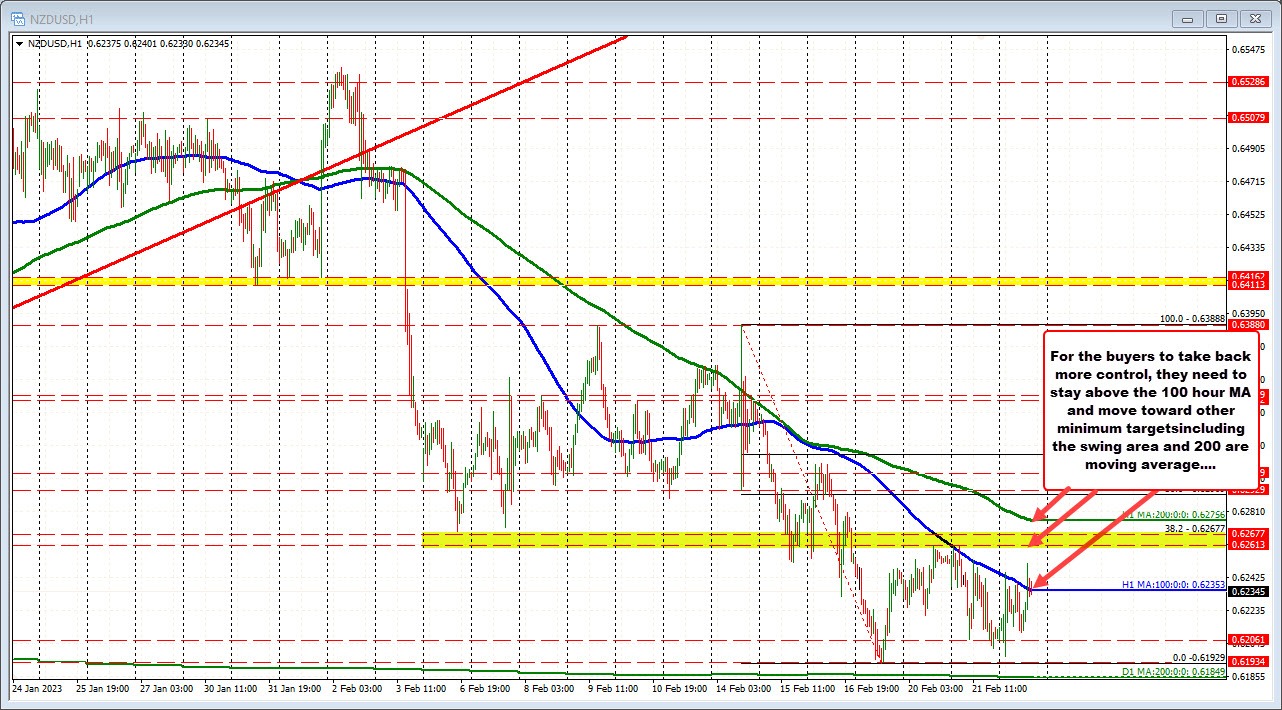Click the D1 MA:200:0:0: 0.61849 label
The width and height of the screenshot is (1282, 710).
(x=1171, y=671)
